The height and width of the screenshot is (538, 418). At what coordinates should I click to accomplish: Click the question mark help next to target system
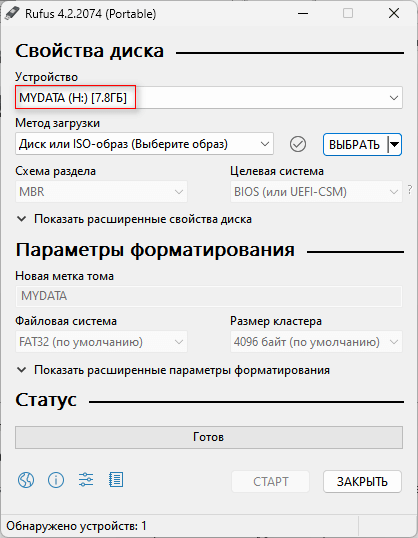click(x=410, y=190)
